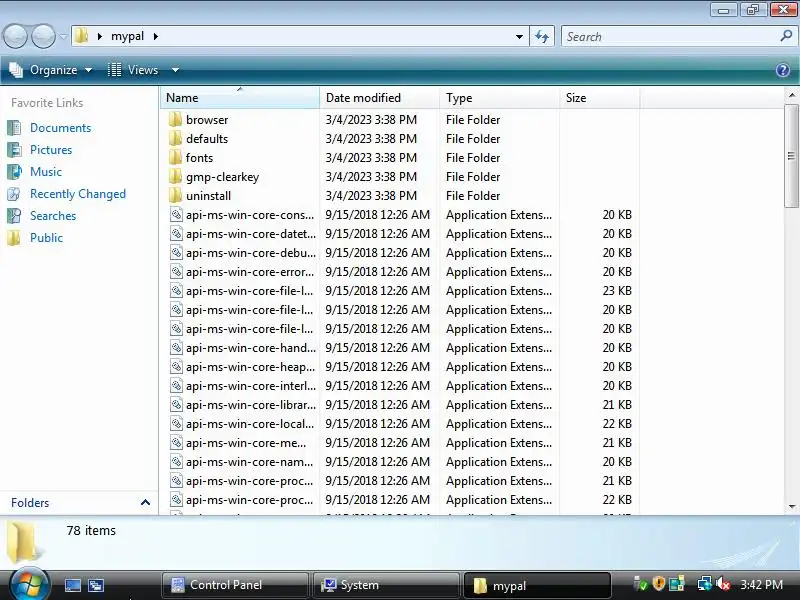Click the vertical scrollbar thumb
800x600 pixels.
pos(791,156)
